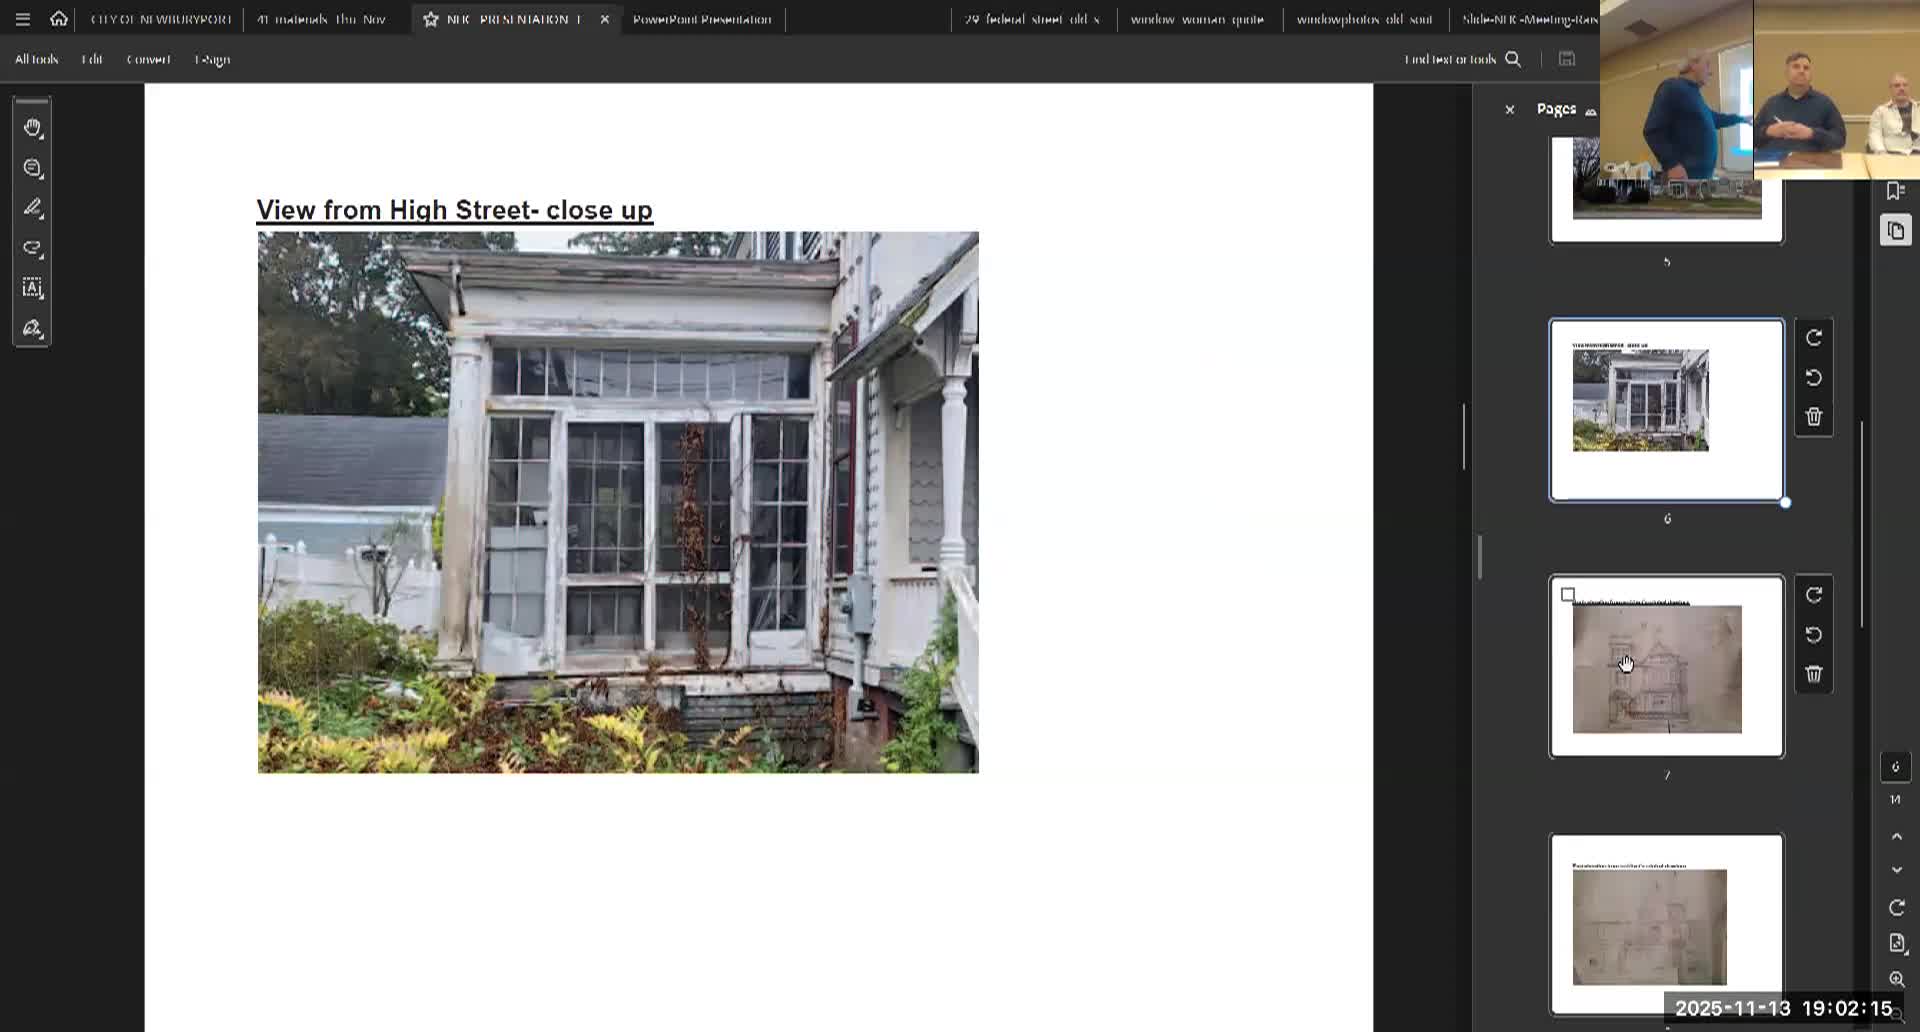Open the bookmarks panel icon
Viewport: 1920px width, 1032px height.
tap(1895, 191)
